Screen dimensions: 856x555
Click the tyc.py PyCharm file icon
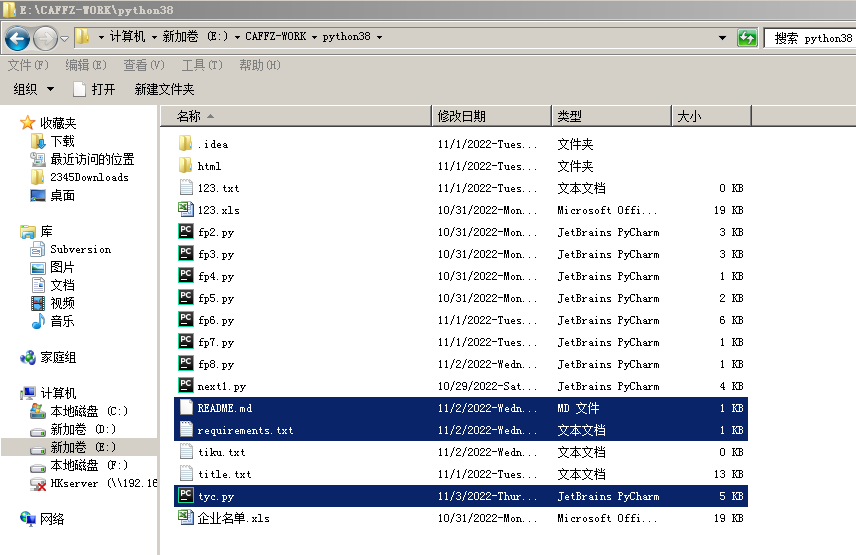pyautogui.click(x=186, y=496)
